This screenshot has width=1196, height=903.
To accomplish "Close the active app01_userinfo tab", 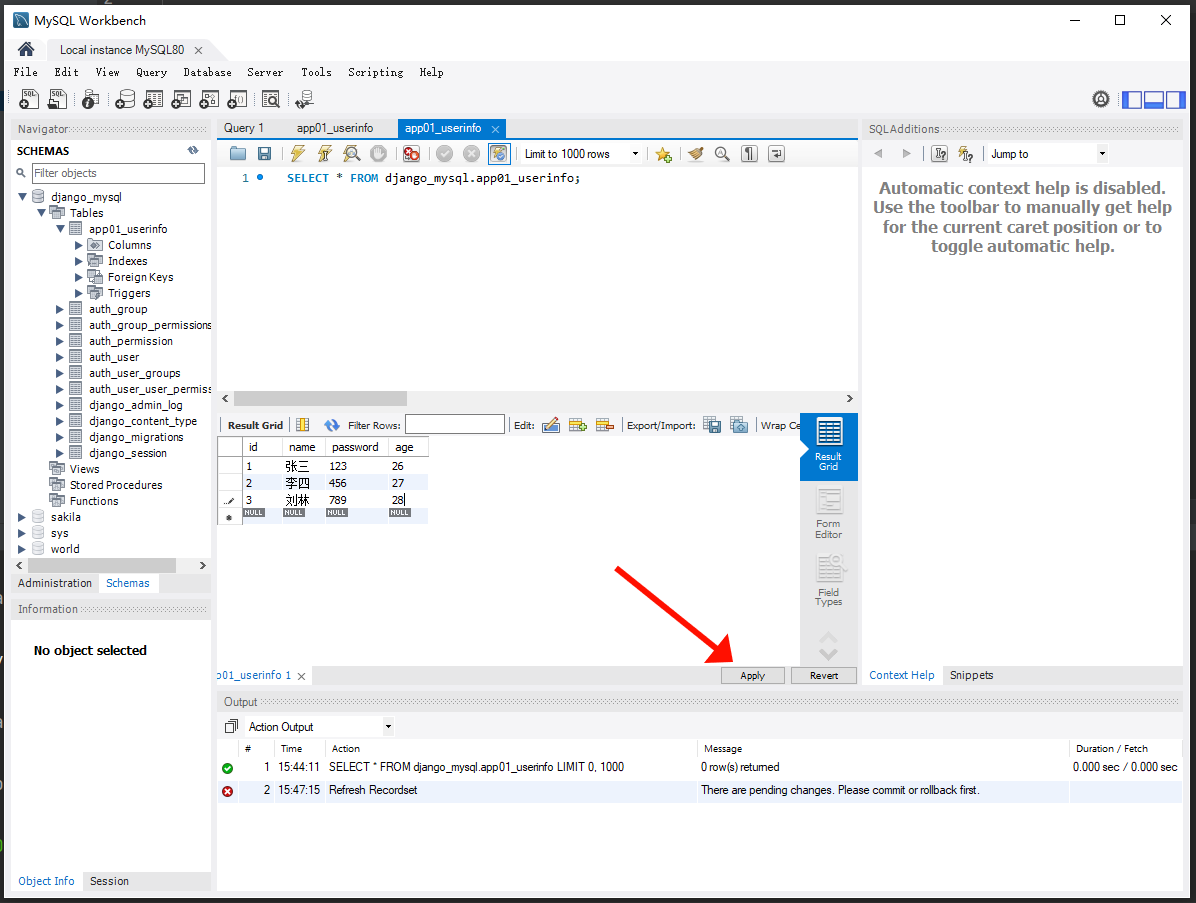I will coord(496,129).
